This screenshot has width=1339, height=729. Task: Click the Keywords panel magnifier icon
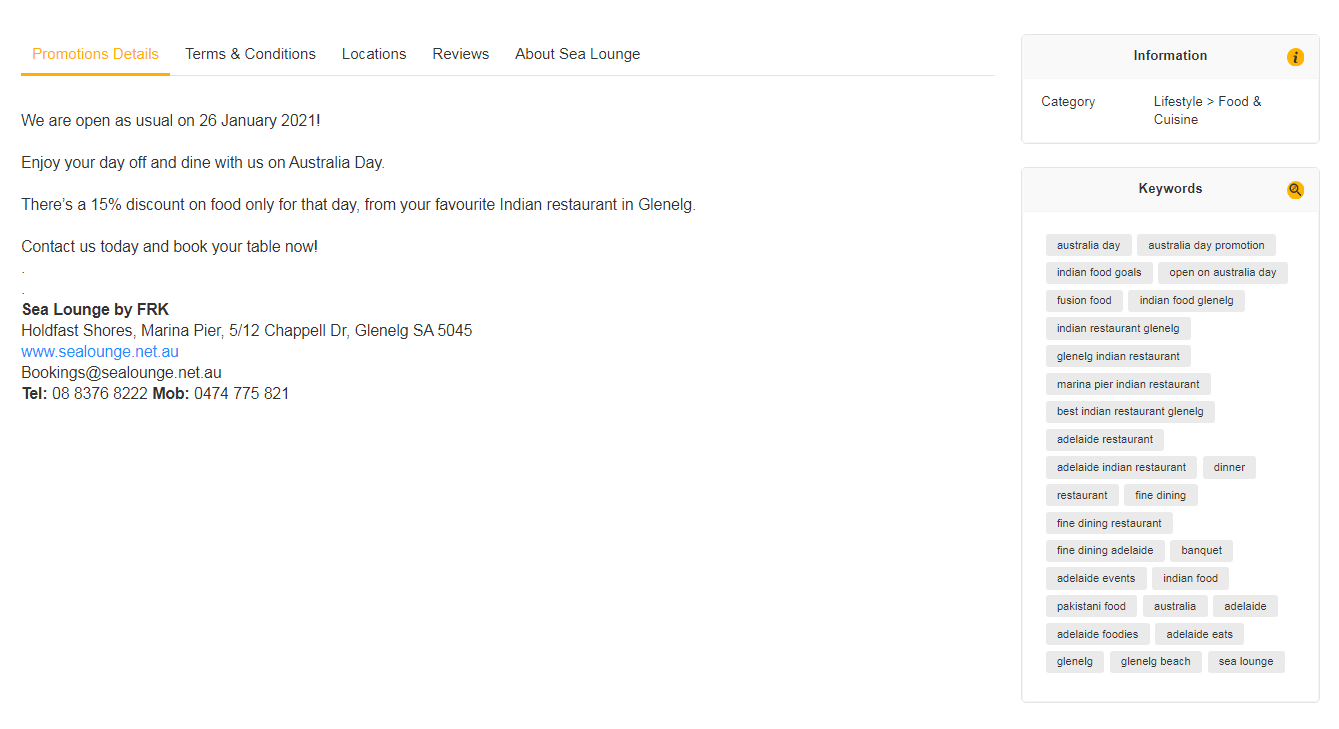[x=1295, y=190]
